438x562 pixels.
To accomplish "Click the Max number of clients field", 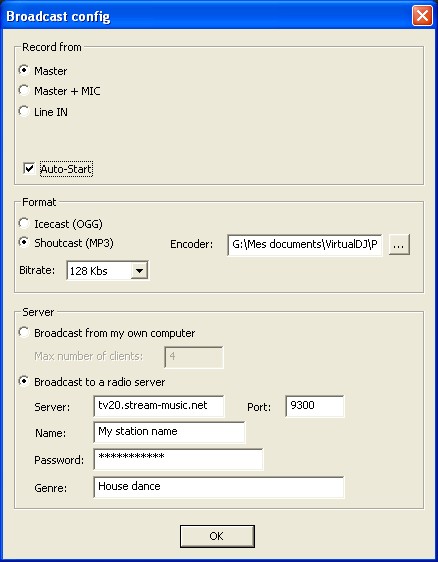I will click(x=194, y=357).
